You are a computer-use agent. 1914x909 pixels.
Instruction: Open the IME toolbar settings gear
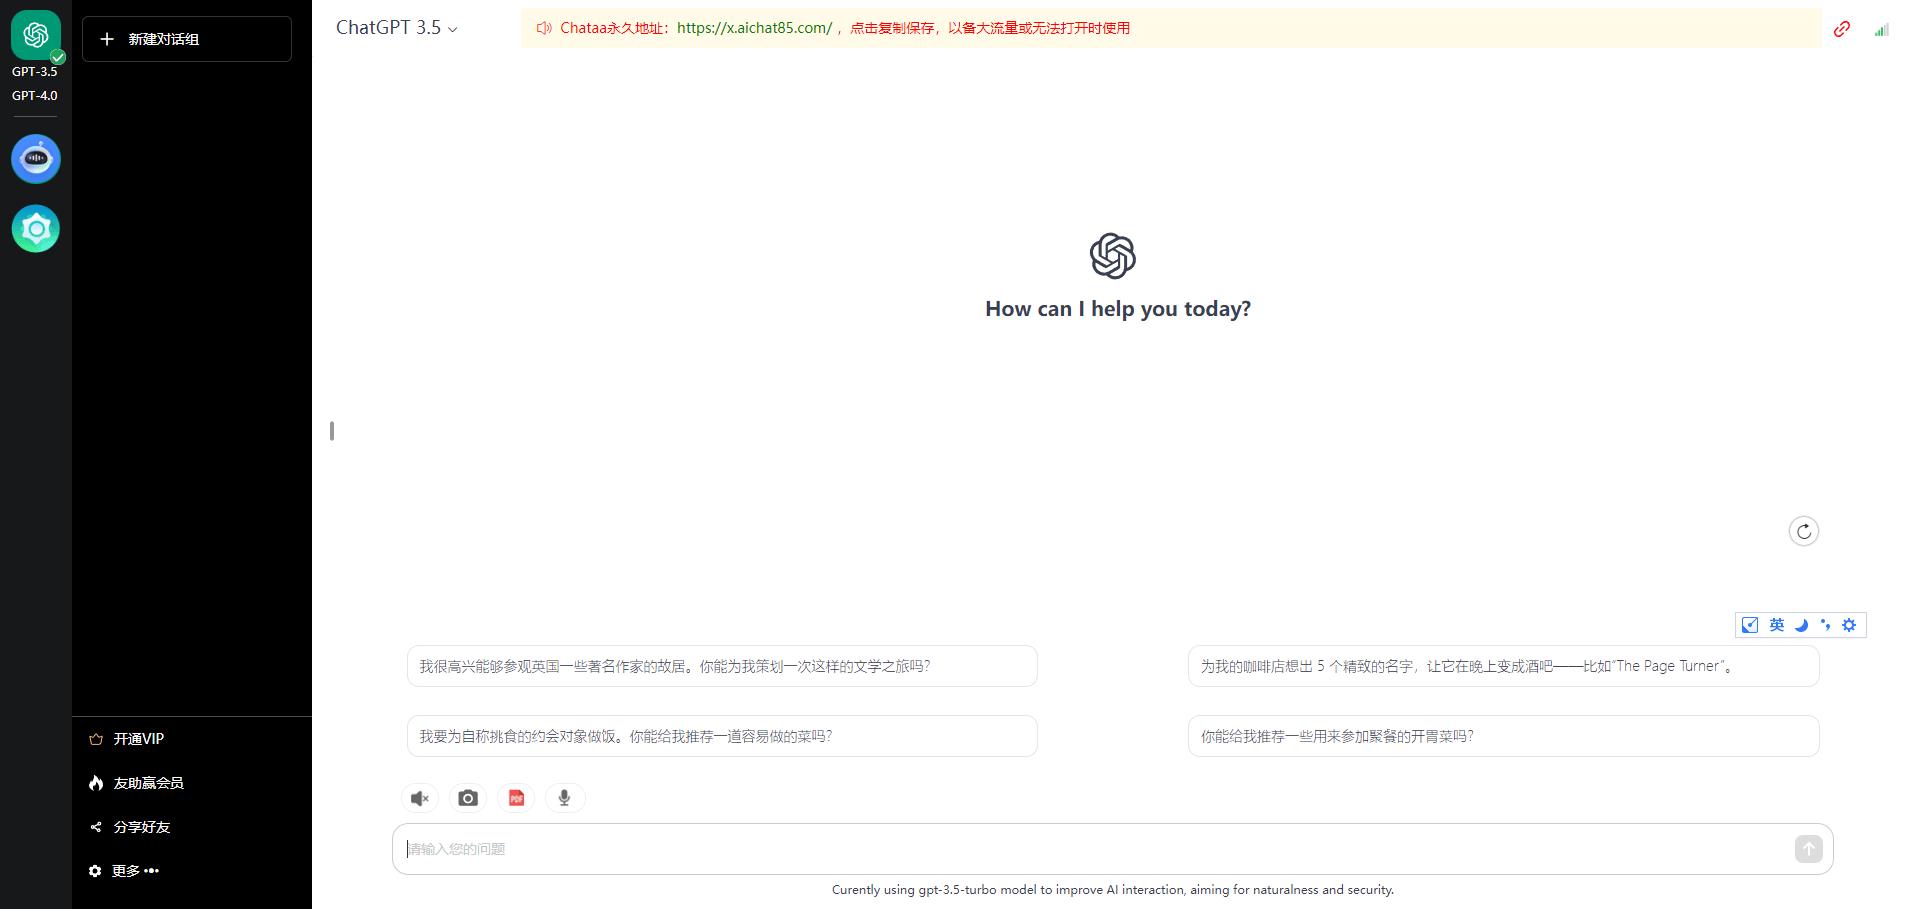tap(1849, 625)
